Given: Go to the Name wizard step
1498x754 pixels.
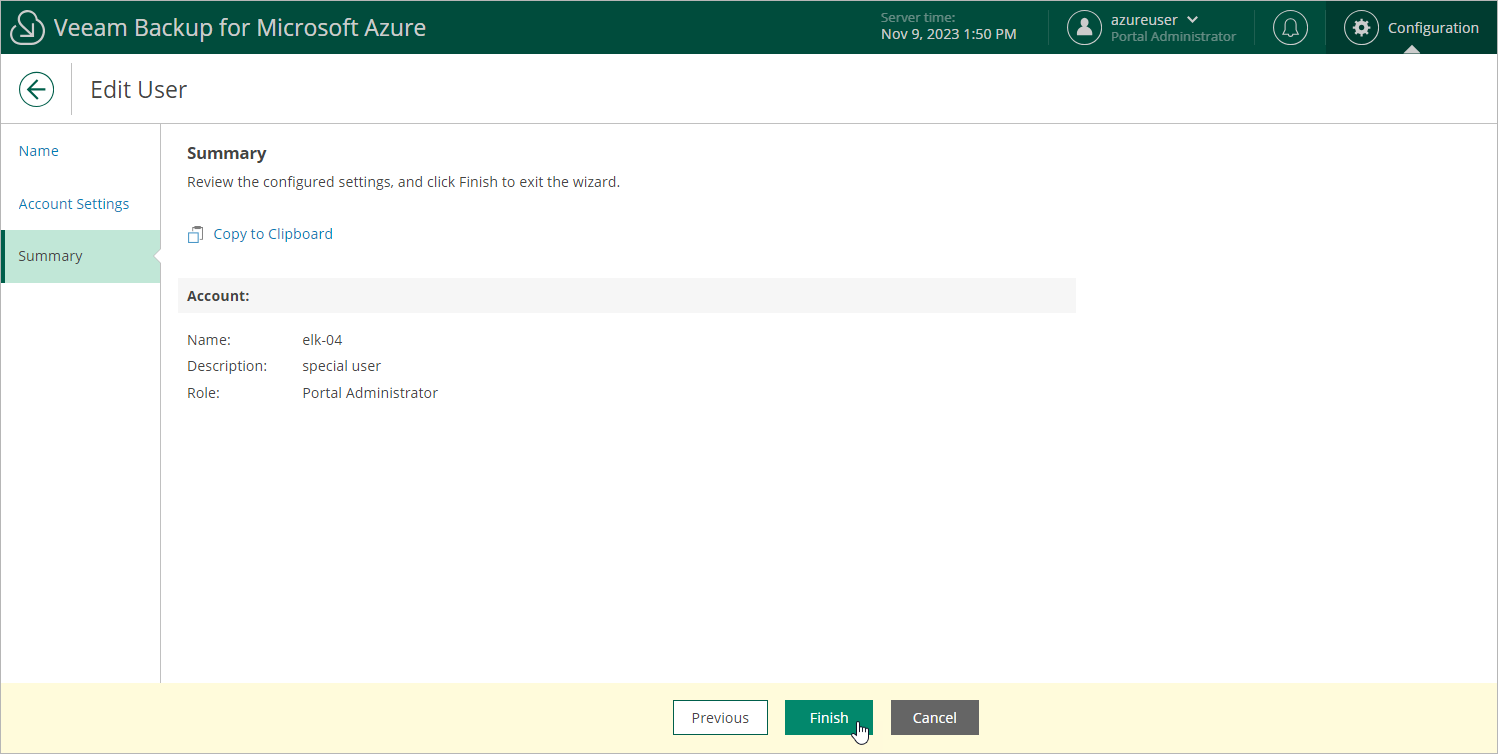Looking at the screenshot, I should [39, 151].
